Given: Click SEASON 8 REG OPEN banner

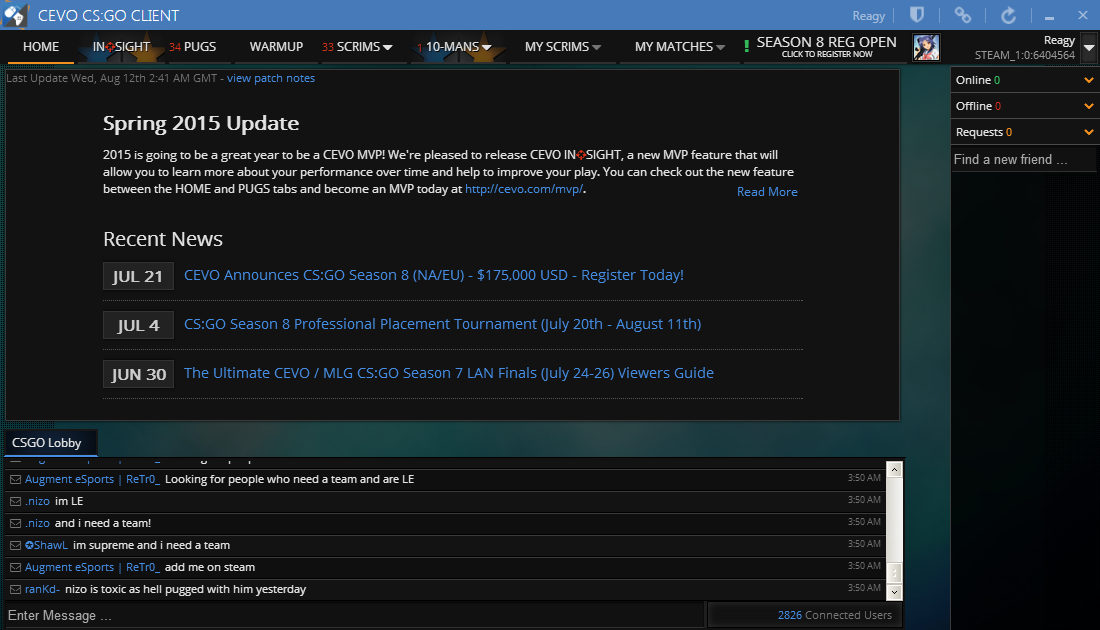Looking at the screenshot, I should [826, 47].
